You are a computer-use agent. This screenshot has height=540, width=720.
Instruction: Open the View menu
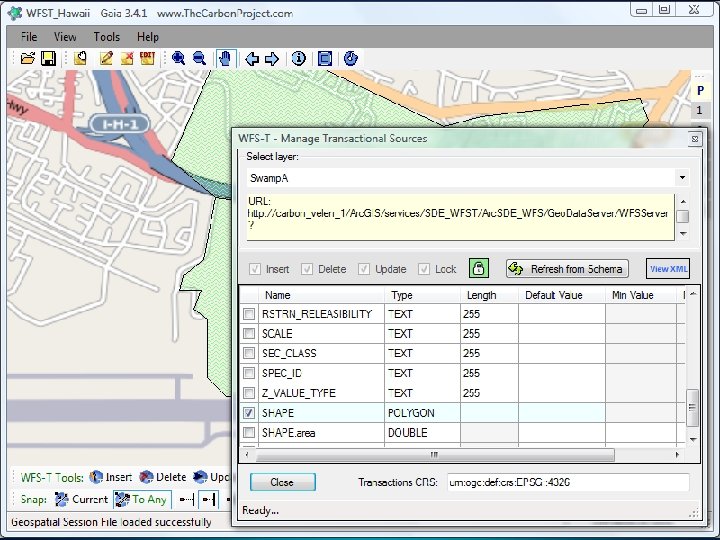65,37
